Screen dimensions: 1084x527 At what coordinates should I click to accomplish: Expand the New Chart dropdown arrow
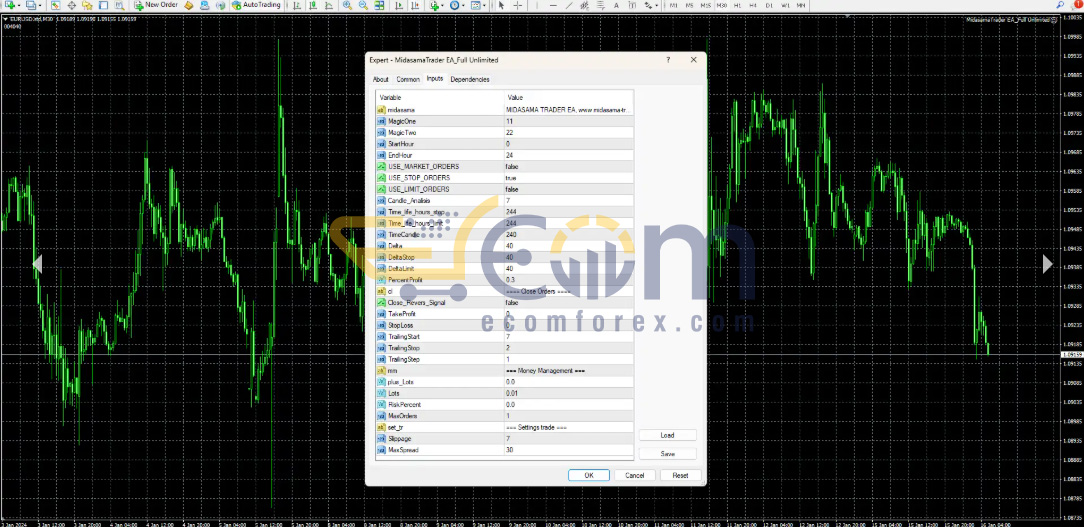19,6
